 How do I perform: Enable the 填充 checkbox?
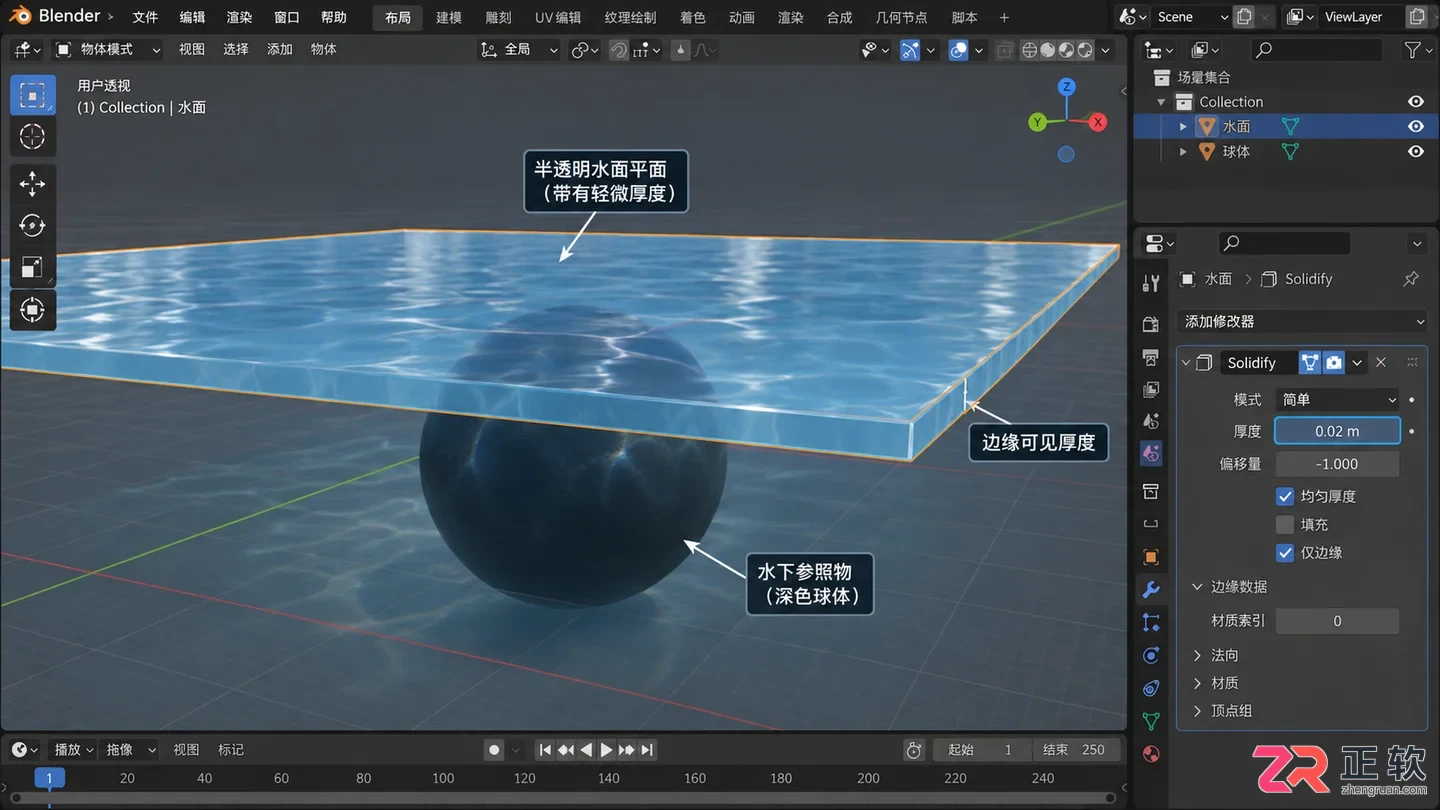[x=1285, y=524]
